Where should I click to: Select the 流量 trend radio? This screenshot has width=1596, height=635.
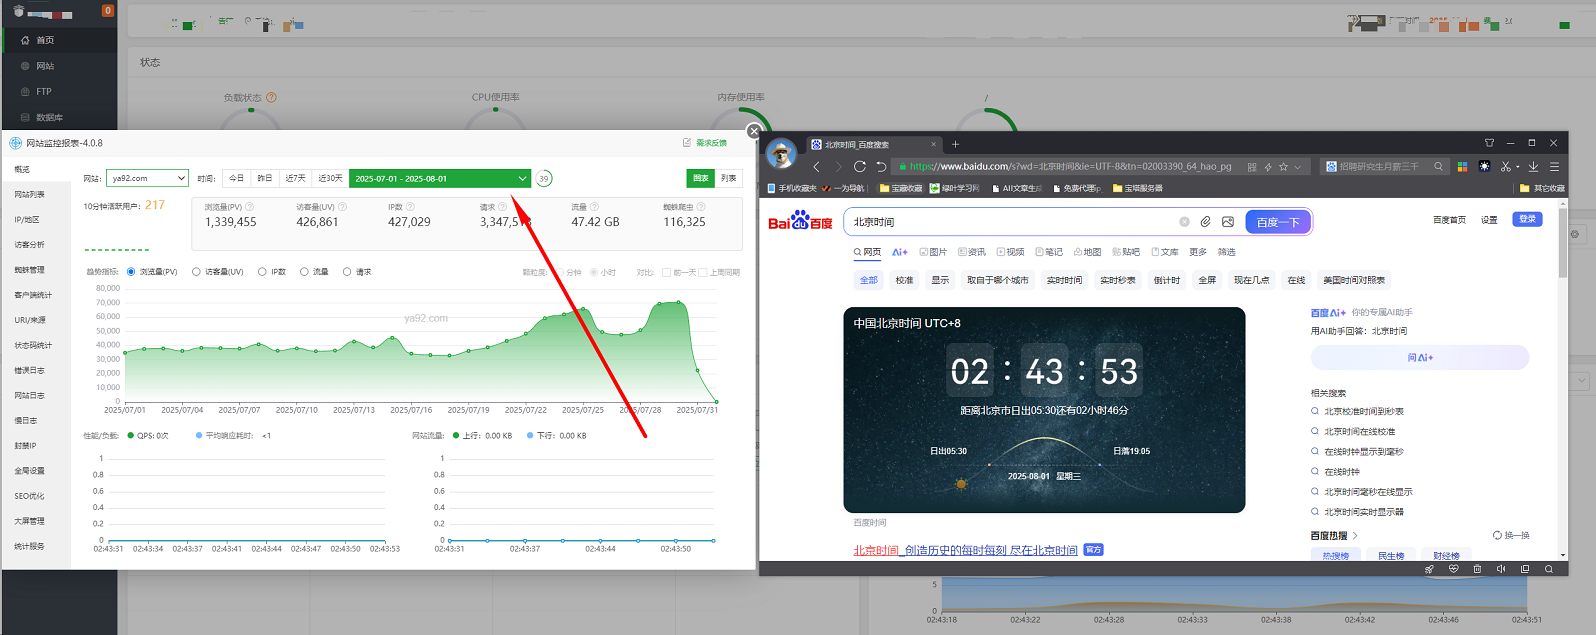(x=304, y=272)
